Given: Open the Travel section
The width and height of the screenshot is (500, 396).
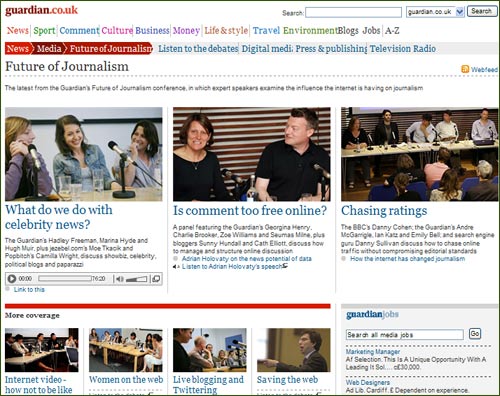Looking at the screenshot, I should [x=266, y=31].
